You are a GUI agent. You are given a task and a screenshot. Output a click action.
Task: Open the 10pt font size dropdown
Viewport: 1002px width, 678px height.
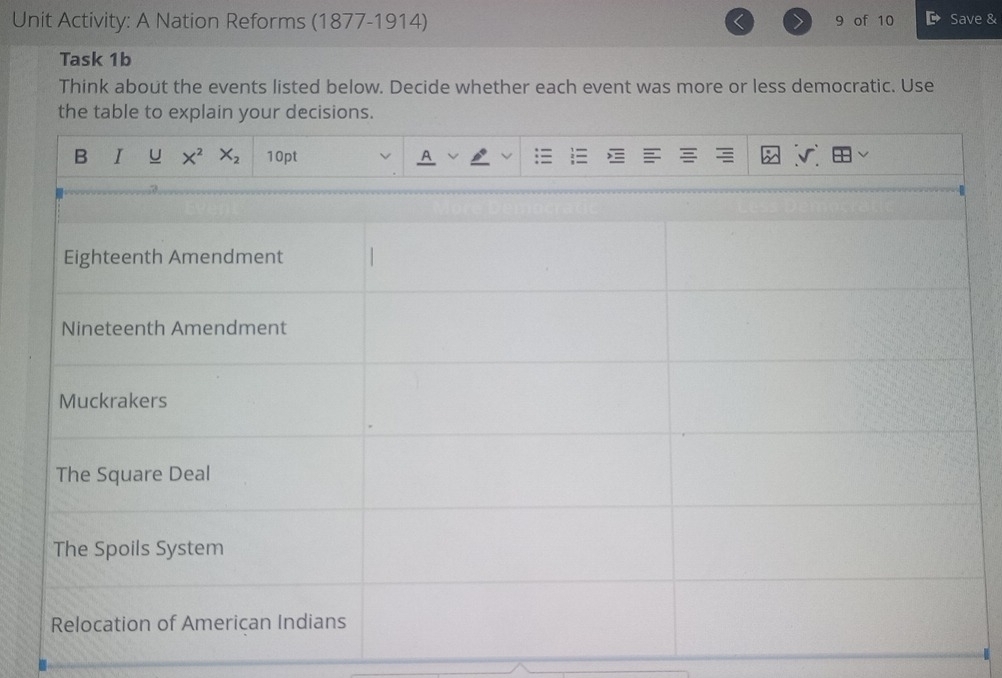click(329, 156)
